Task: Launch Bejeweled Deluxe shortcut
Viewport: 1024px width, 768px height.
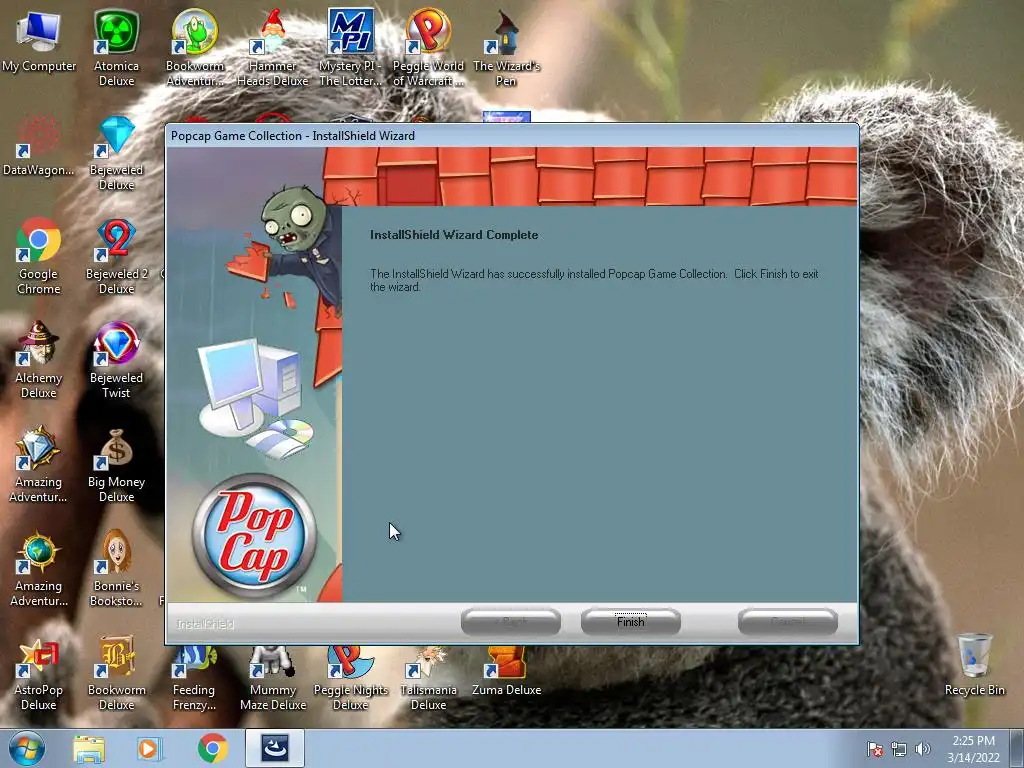Action: click(116, 153)
